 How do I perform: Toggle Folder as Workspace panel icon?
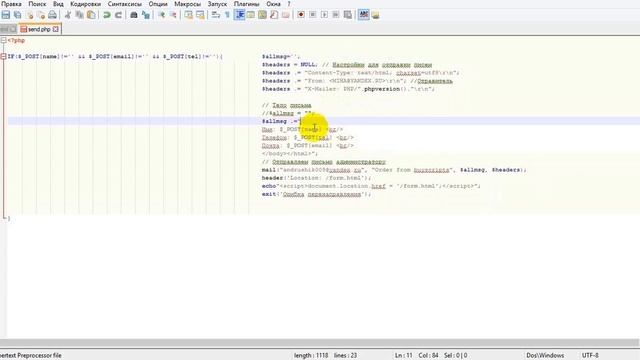pos(286,15)
